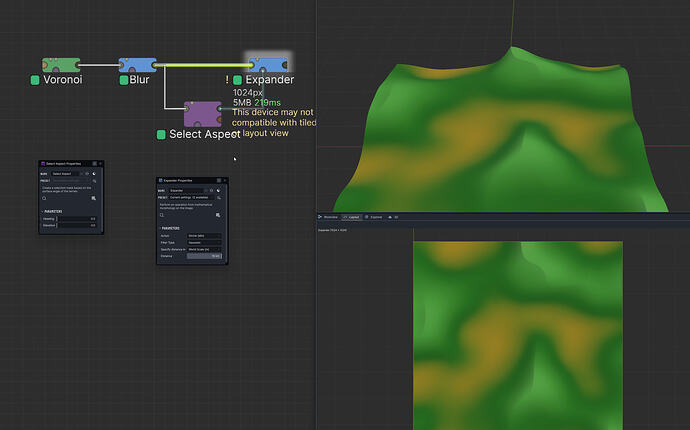Click the blue icon in Expander Properties title
690x430 pixels.
161,180
